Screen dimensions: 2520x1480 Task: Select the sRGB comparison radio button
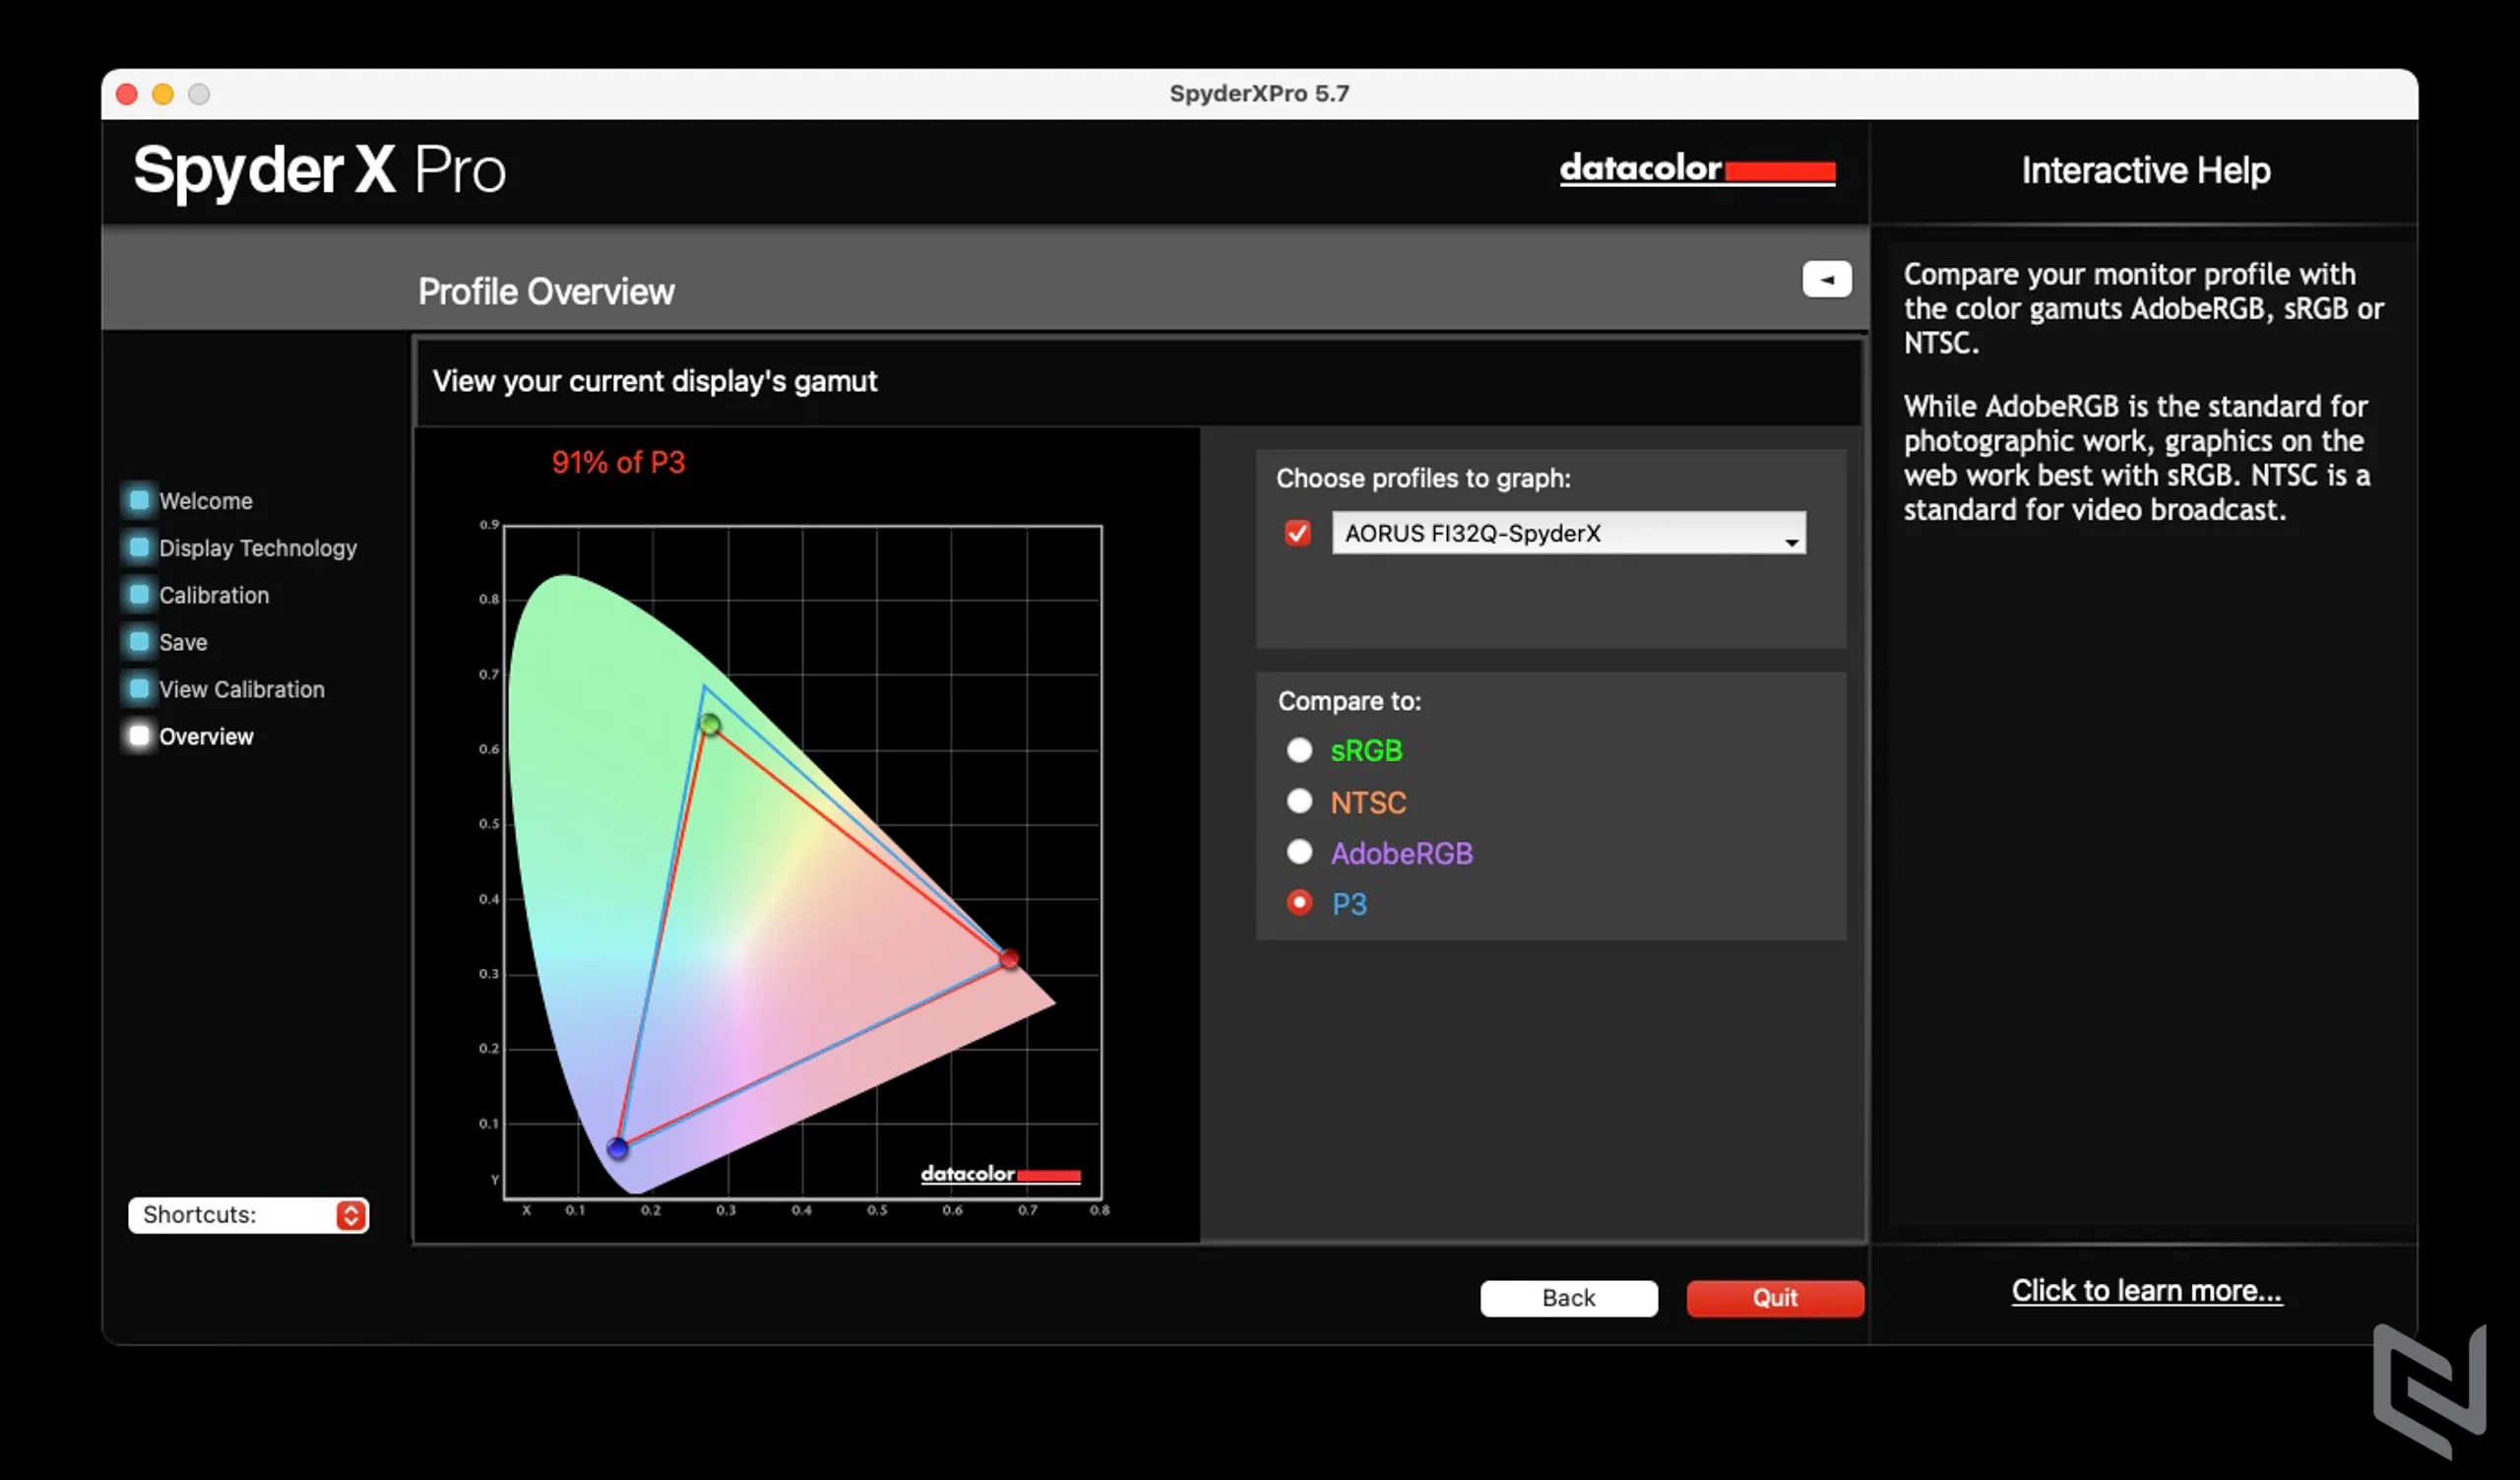(1299, 749)
